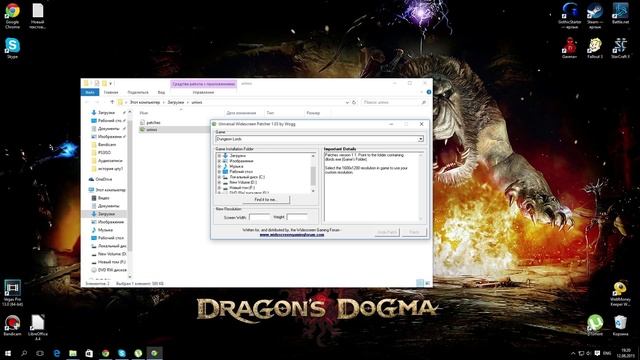Click the Find it for me button
This screenshot has width=640, height=360.
click(x=266, y=200)
